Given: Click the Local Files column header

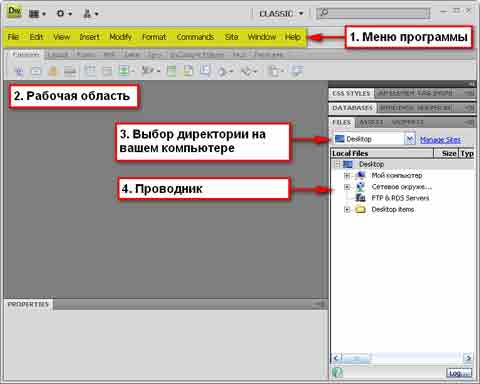Looking at the screenshot, I should (382, 153).
